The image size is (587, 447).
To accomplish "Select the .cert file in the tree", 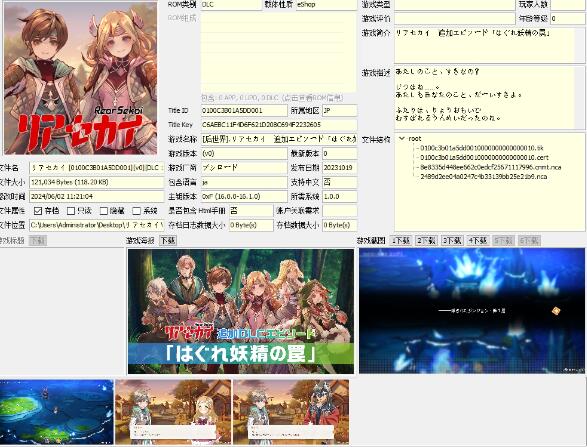I will coord(484,158).
